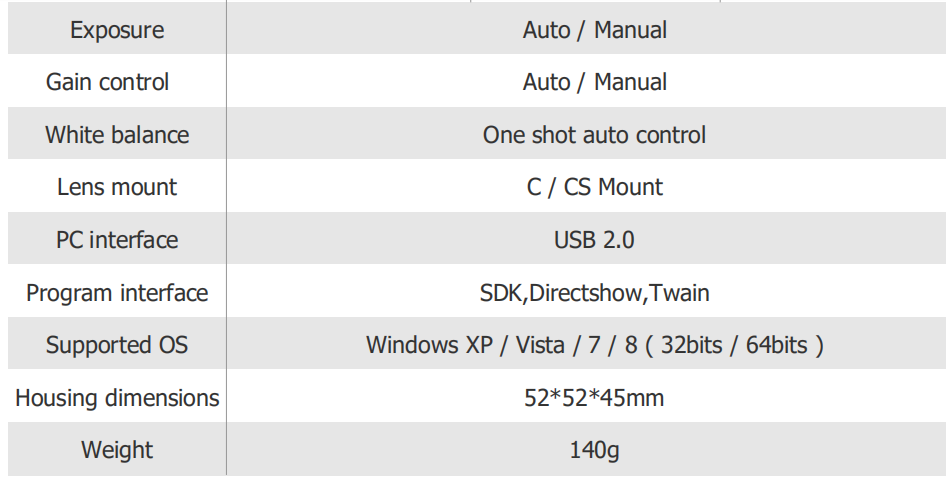946x495 pixels.
Task: Select Auto / Manual value for Gain control
Action: tap(594, 82)
